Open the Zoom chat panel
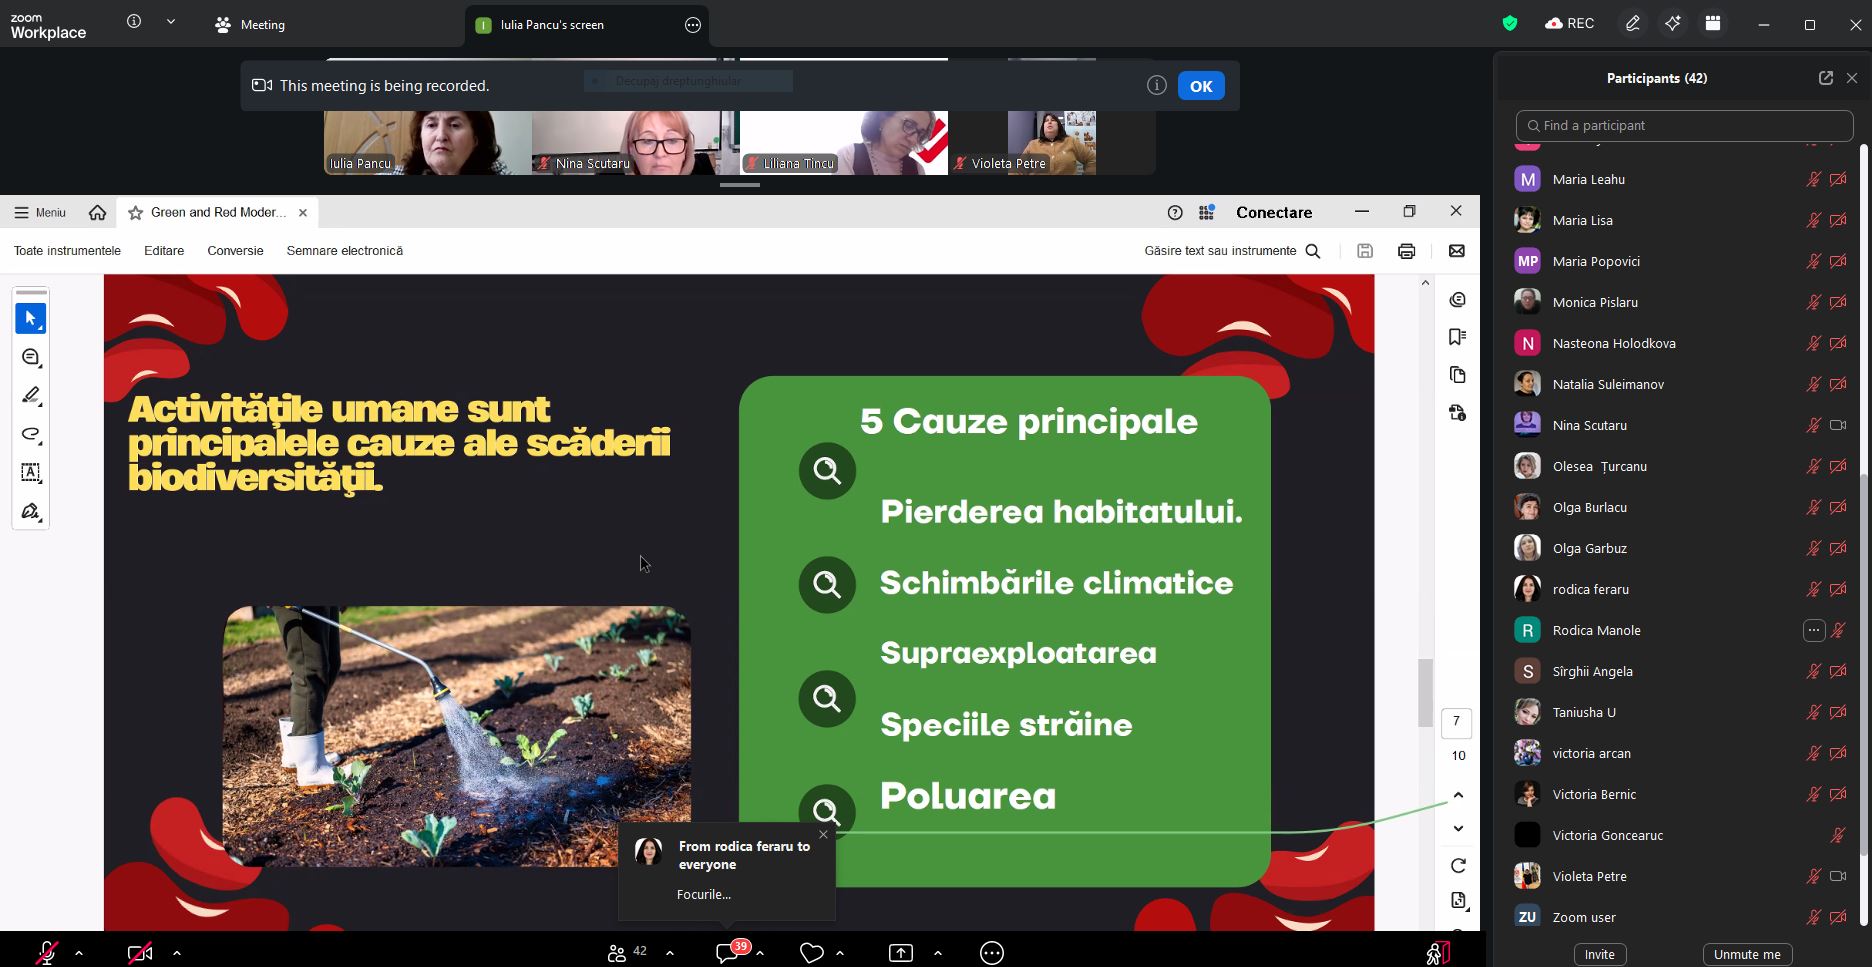Image resolution: width=1872 pixels, height=967 pixels. click(x=728, y=953)
